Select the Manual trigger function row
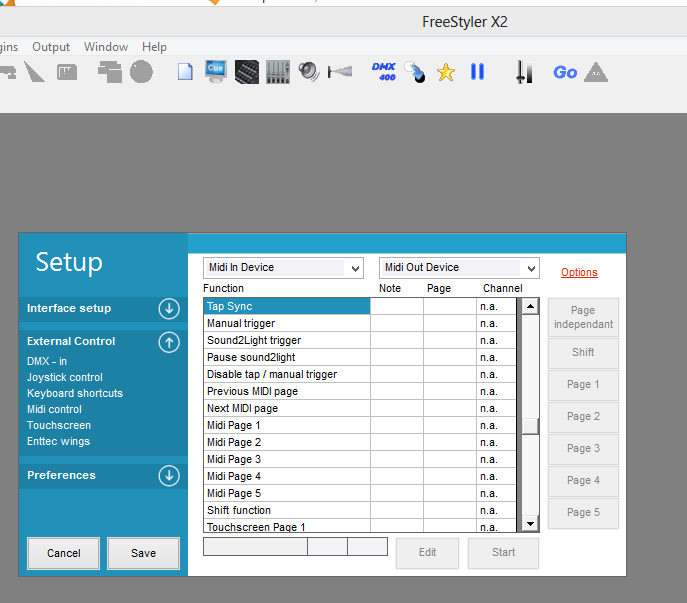This screenshot has height=603, width=687. (286, 324)
